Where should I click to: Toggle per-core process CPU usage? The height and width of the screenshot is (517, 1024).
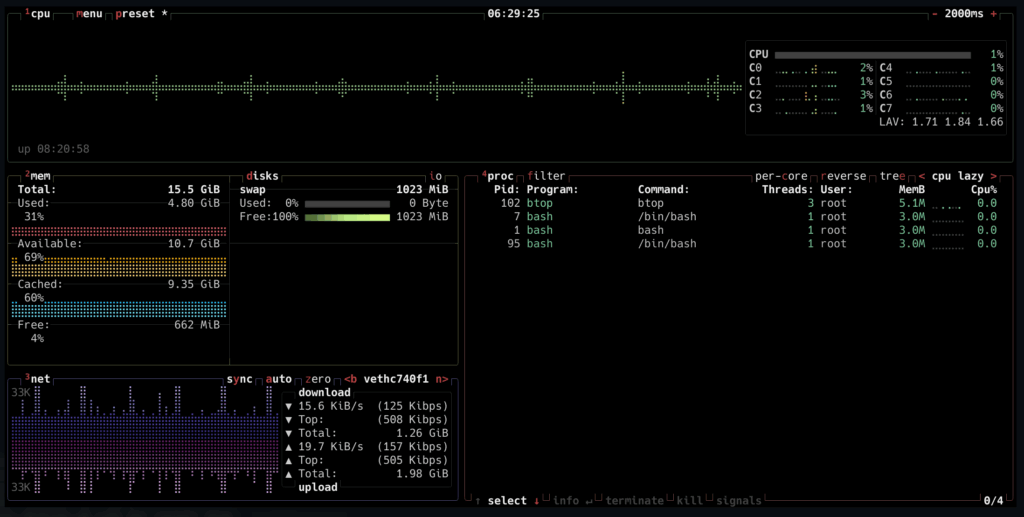click(x=780, y=176)
